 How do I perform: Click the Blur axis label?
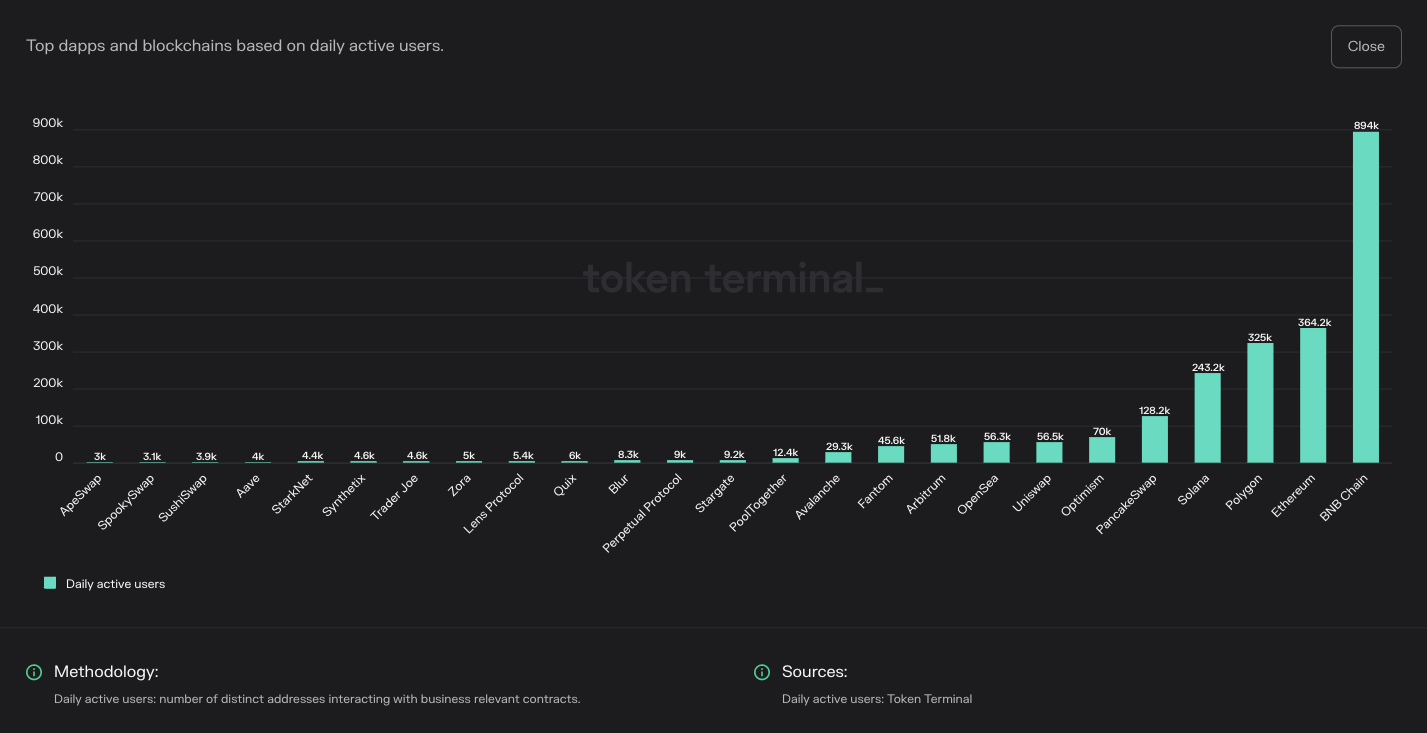pyautogui.click(x=620, y=485)
